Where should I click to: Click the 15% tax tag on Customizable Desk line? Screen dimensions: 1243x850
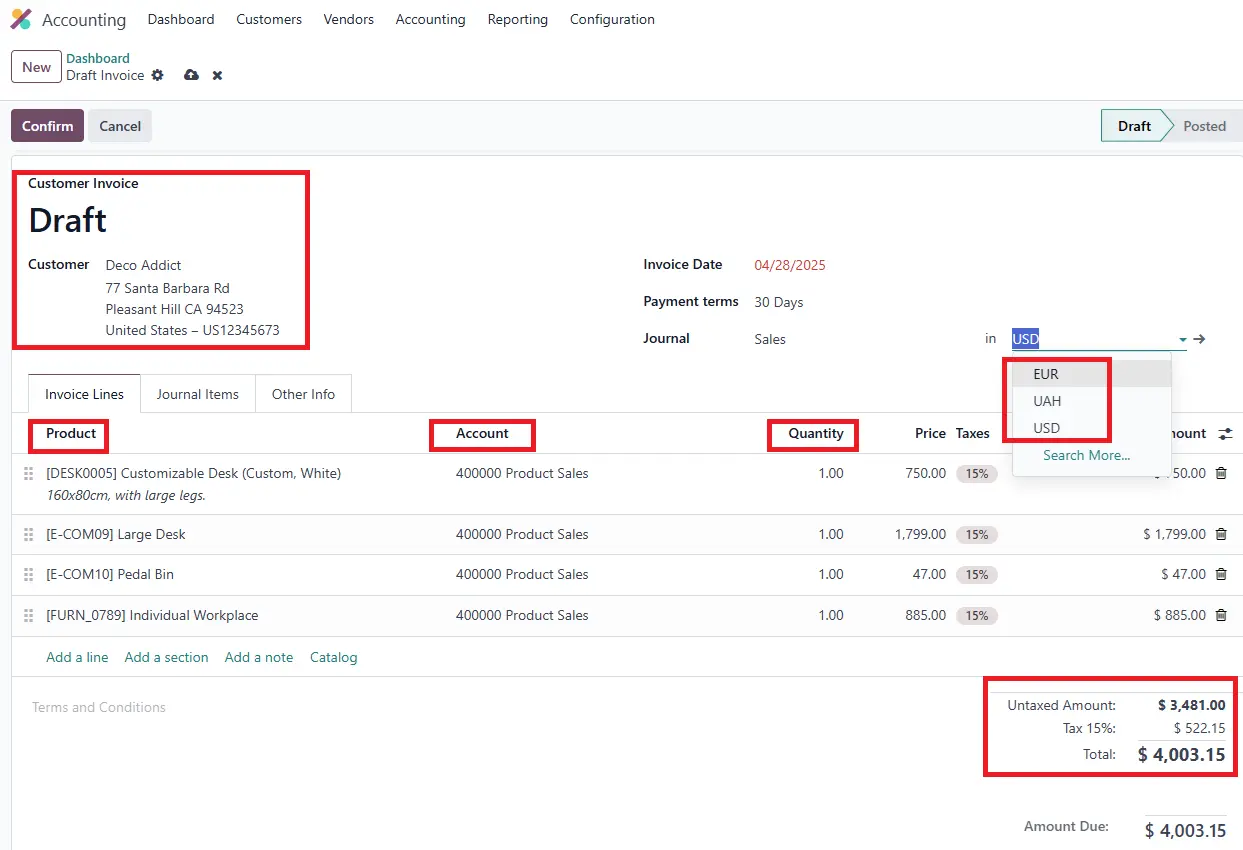coord(977,474)
